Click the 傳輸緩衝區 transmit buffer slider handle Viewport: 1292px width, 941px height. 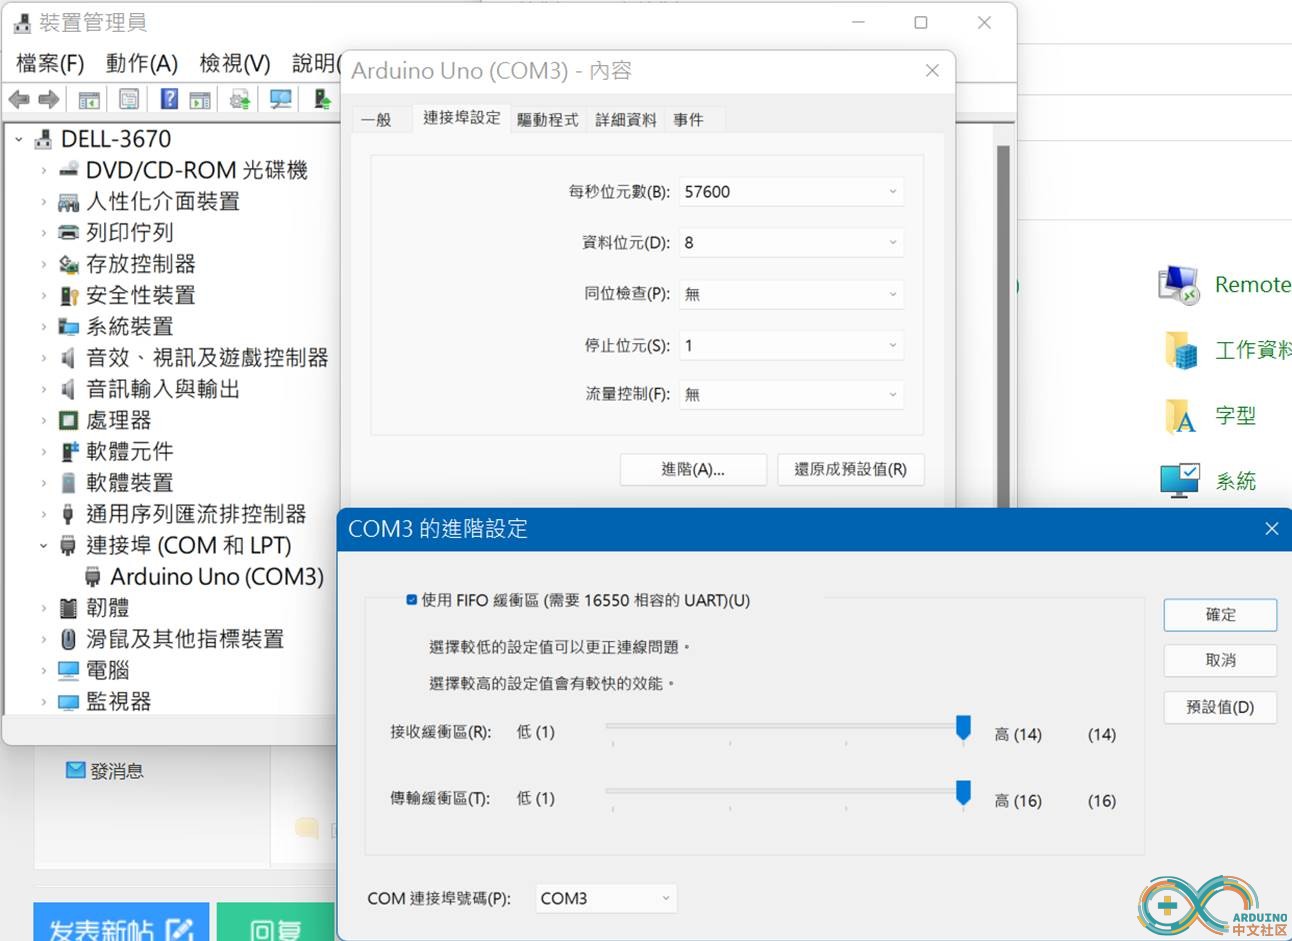point(963,793)
